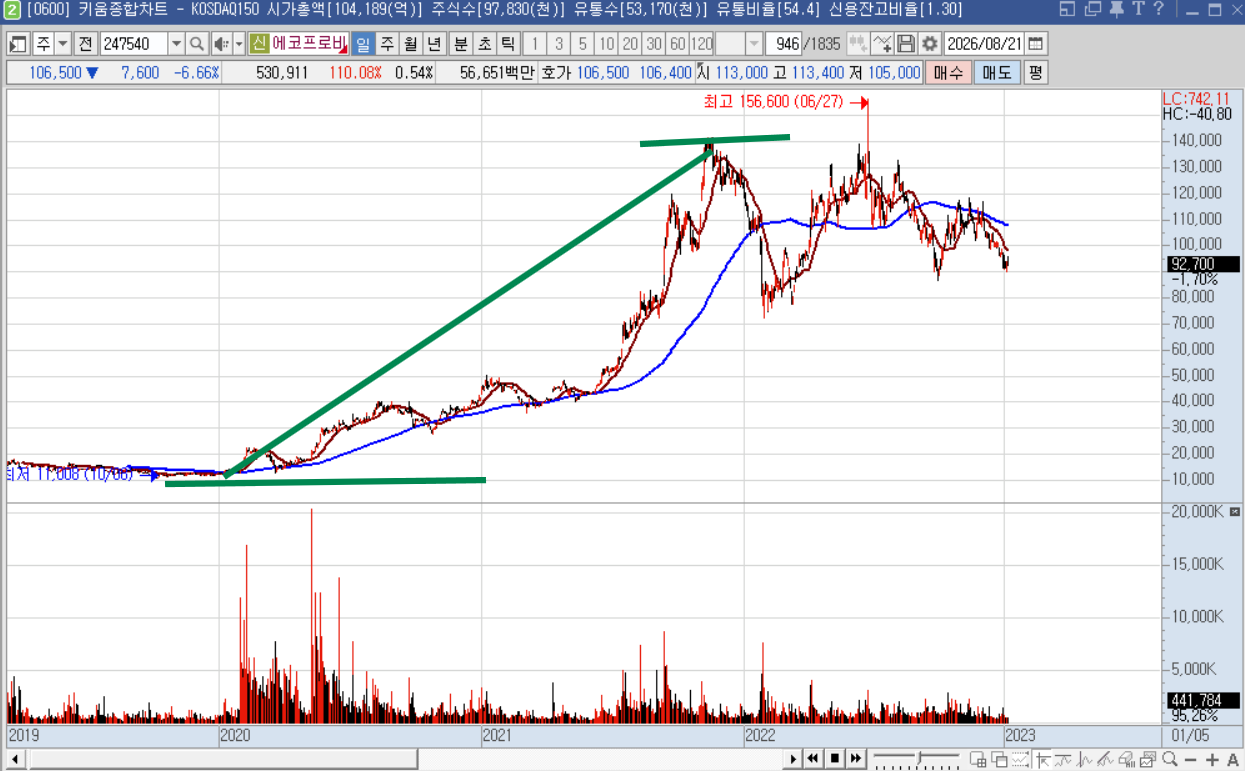Open the stock code 247540 dropdown
The width and height of the screenshot is (1245, 771).
coord(176,44)
